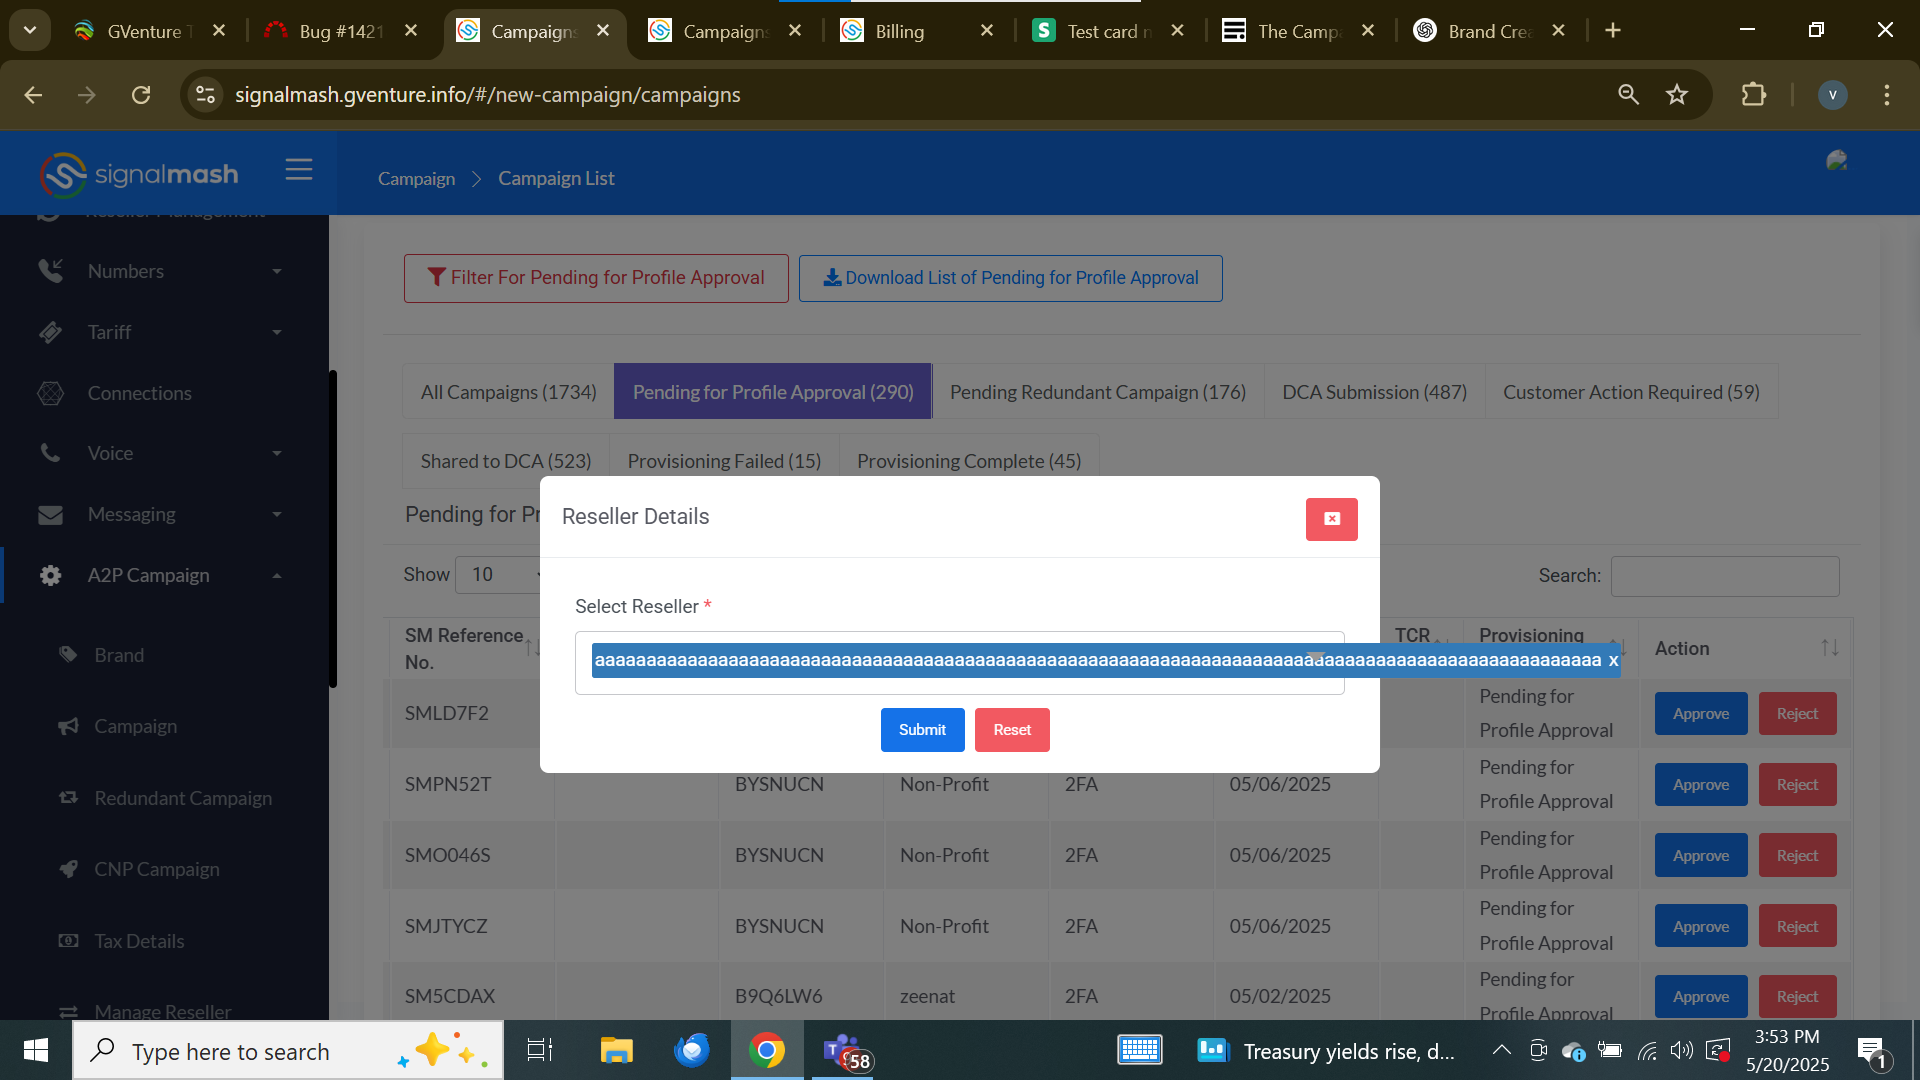The height and width of the screenshot is (1080, 1920).
Task: Open Connections in the sidebar
Action: point(139,393)
